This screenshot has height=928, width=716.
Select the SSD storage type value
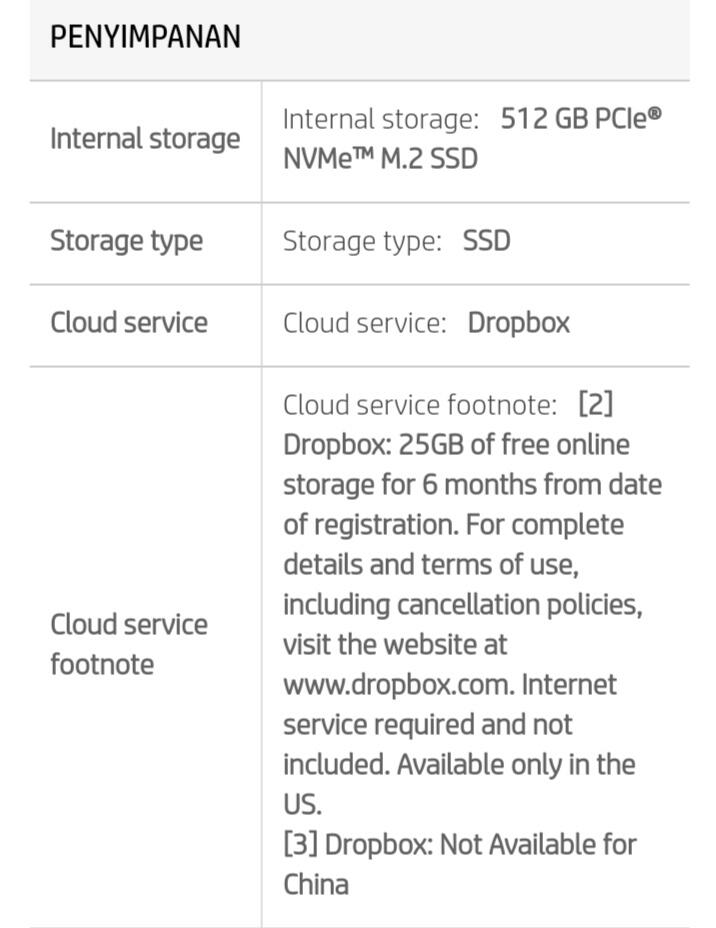(486, 241)
